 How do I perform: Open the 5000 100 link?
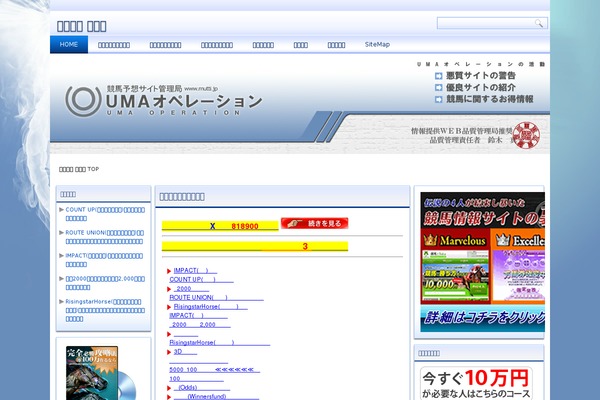[x=215, y=370]
